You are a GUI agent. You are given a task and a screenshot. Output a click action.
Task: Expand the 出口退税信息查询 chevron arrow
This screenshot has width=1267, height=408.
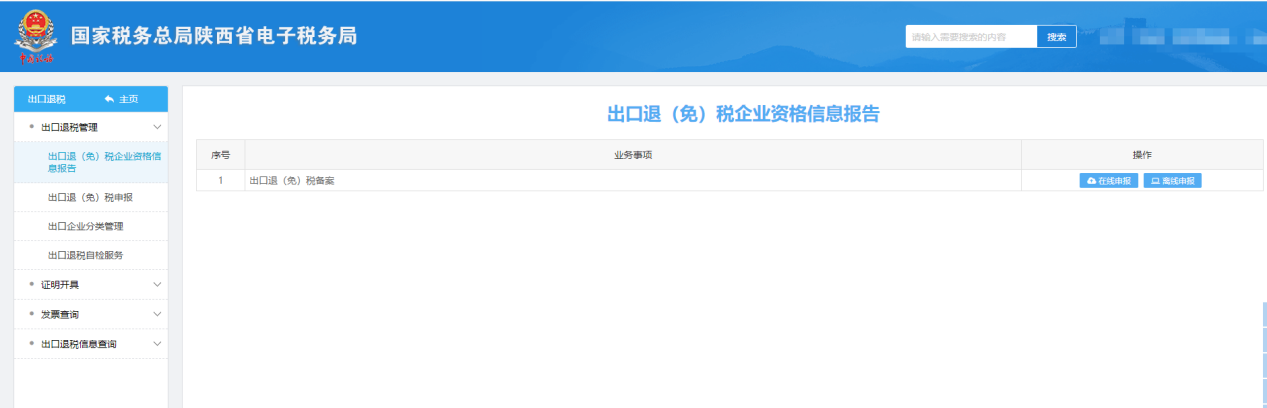point(157,344)
